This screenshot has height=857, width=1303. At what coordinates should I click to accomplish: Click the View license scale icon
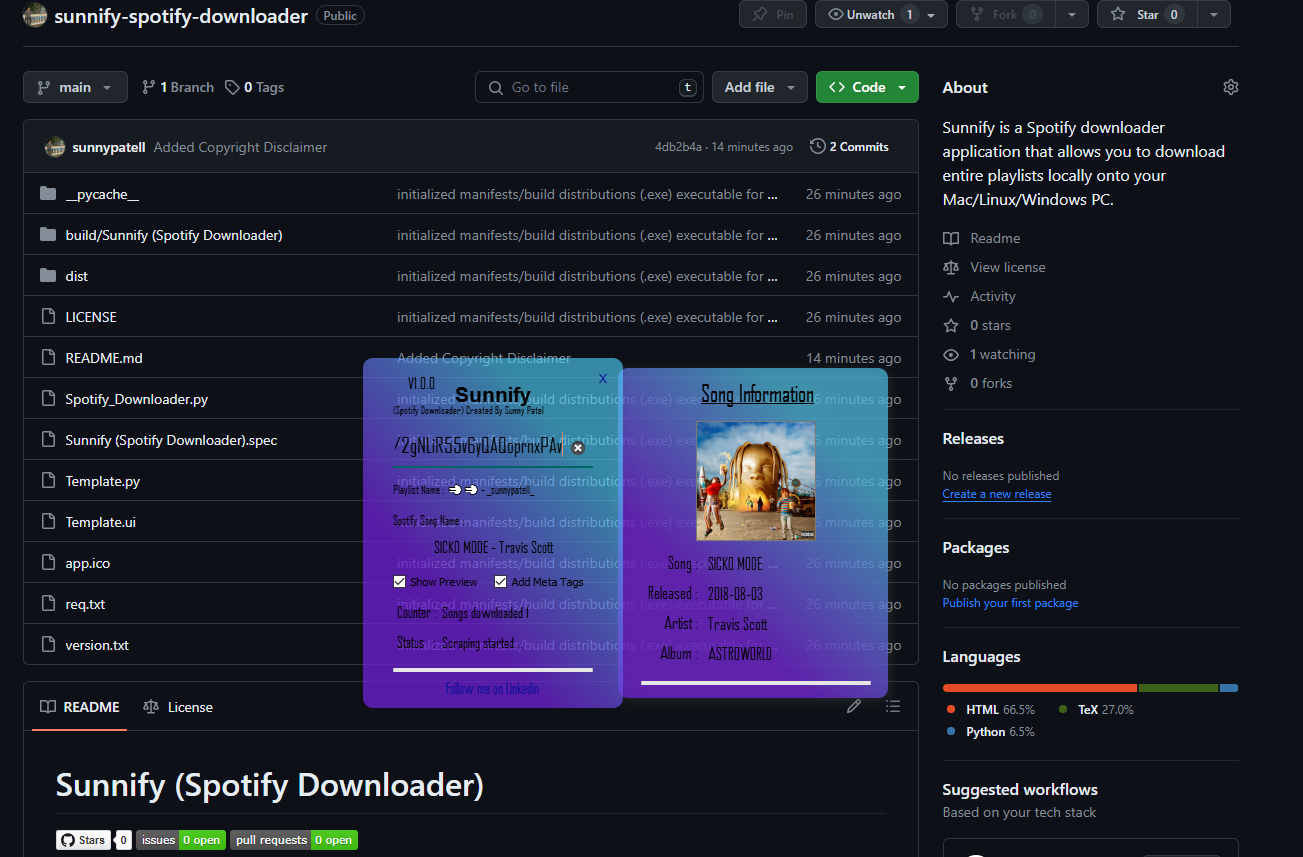pos(951,267)
